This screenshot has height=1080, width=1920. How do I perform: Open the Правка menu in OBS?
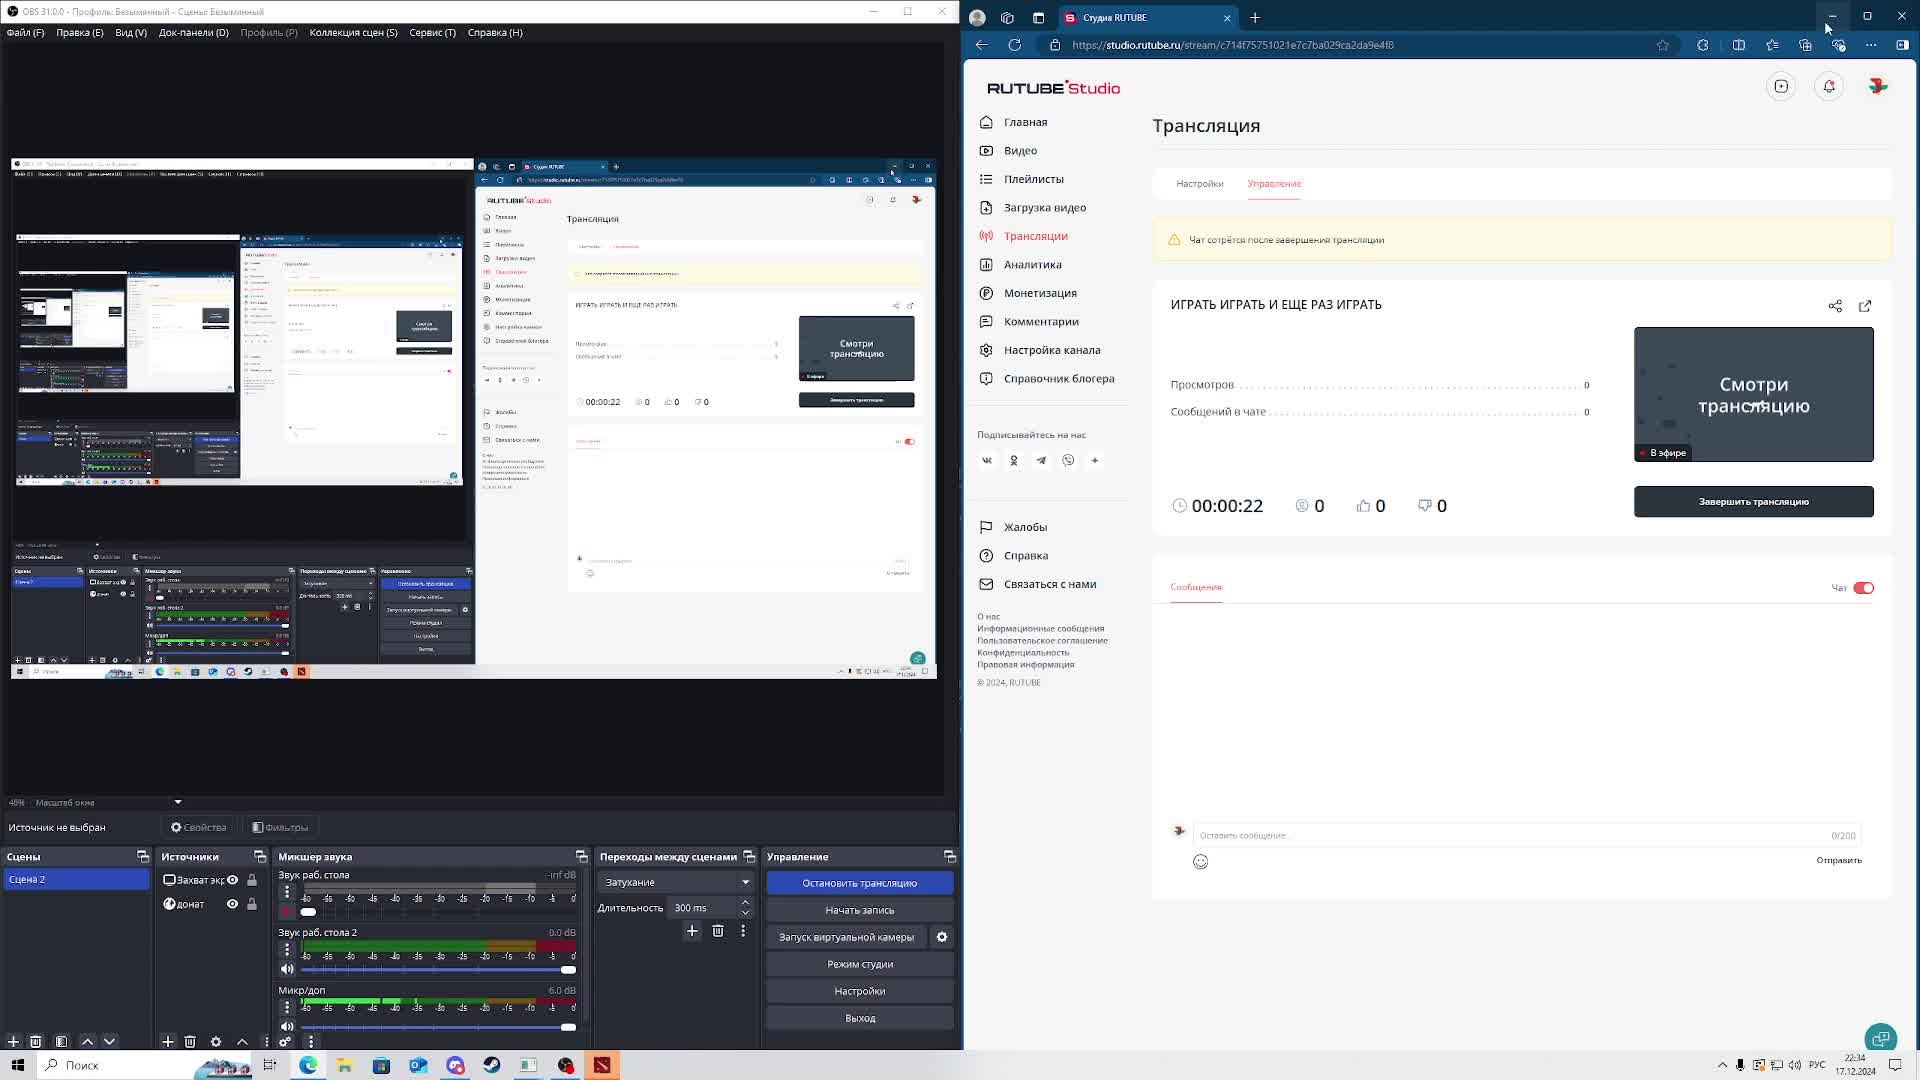point(80,32)
